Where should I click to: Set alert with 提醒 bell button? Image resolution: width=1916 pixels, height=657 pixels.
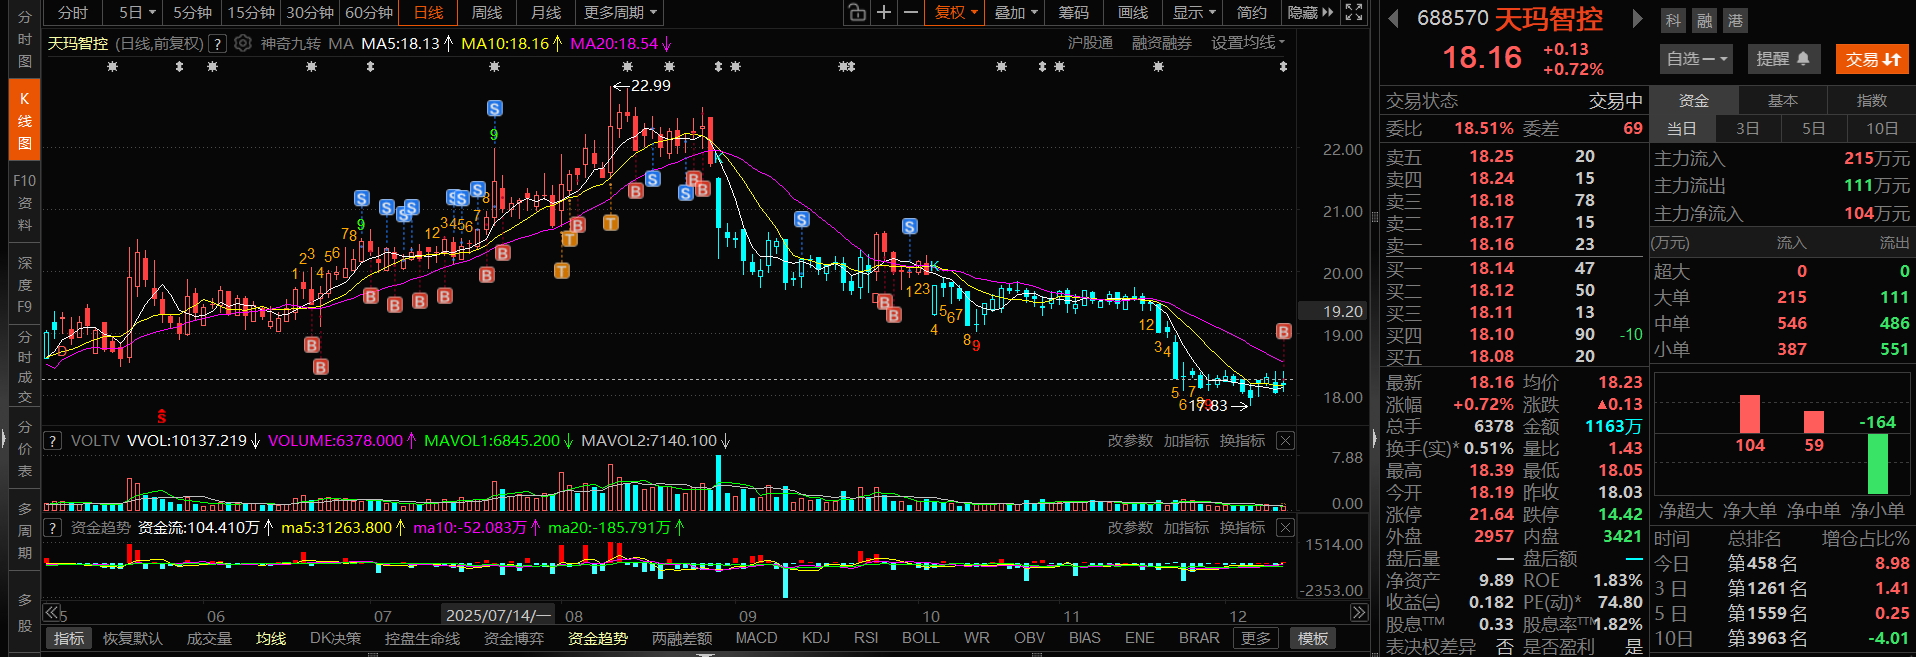point(1784,59)
